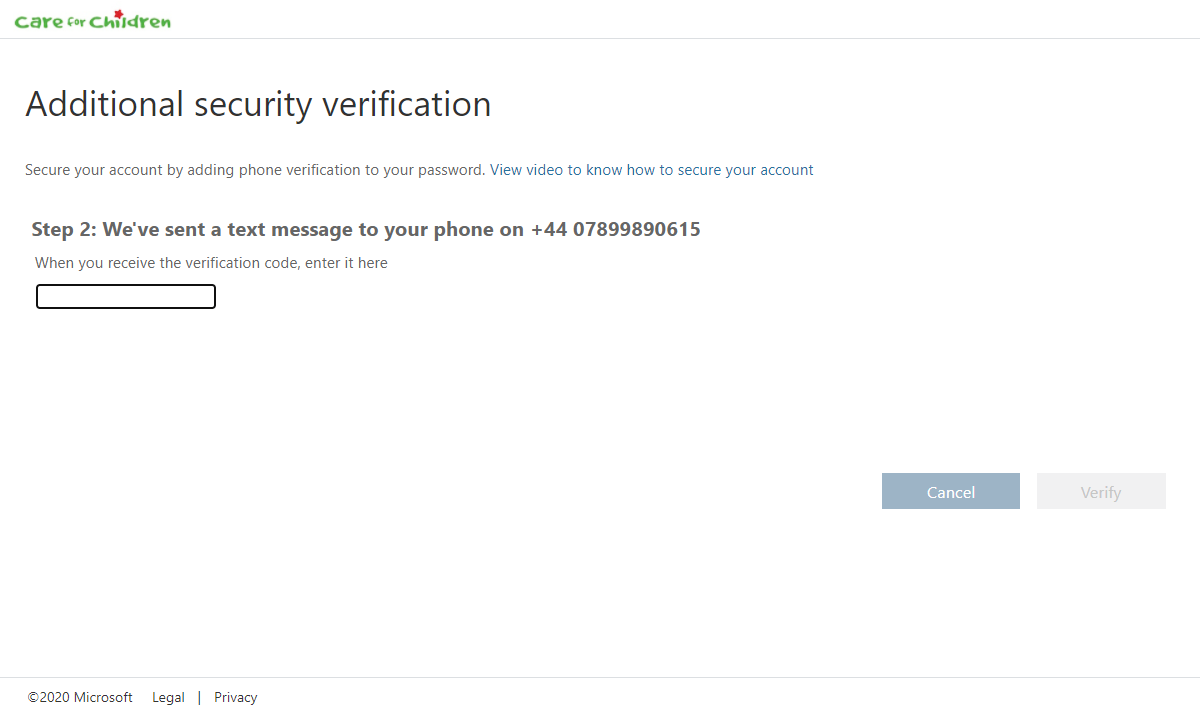Click the separator between Legal and Privacy
This screenshot has width=1200, height=714.
(199, 697)
